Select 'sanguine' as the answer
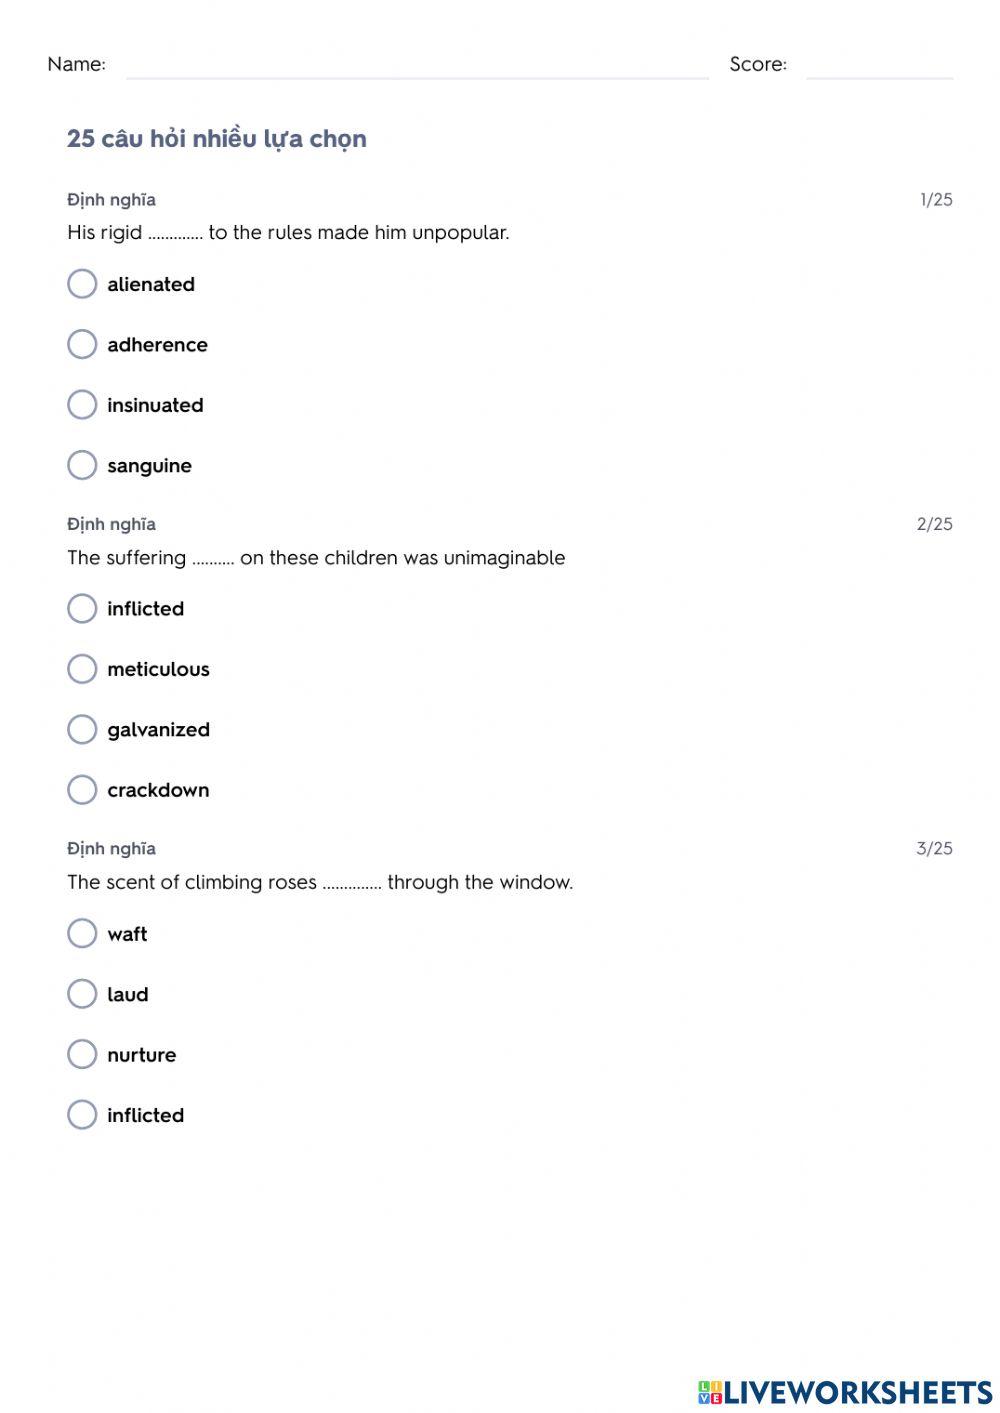This screenshot has height=1413, width=1000. click(x=82, y=465)
